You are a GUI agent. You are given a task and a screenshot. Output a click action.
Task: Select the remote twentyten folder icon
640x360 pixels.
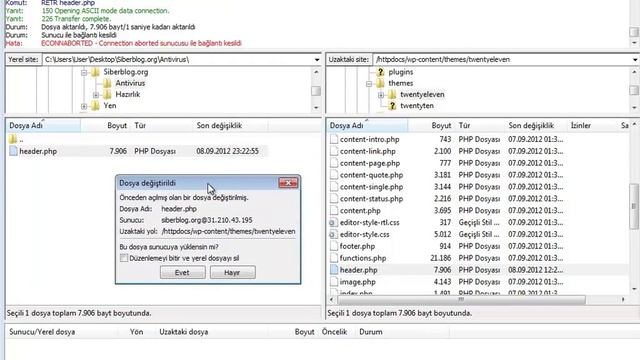pos(392,106)
